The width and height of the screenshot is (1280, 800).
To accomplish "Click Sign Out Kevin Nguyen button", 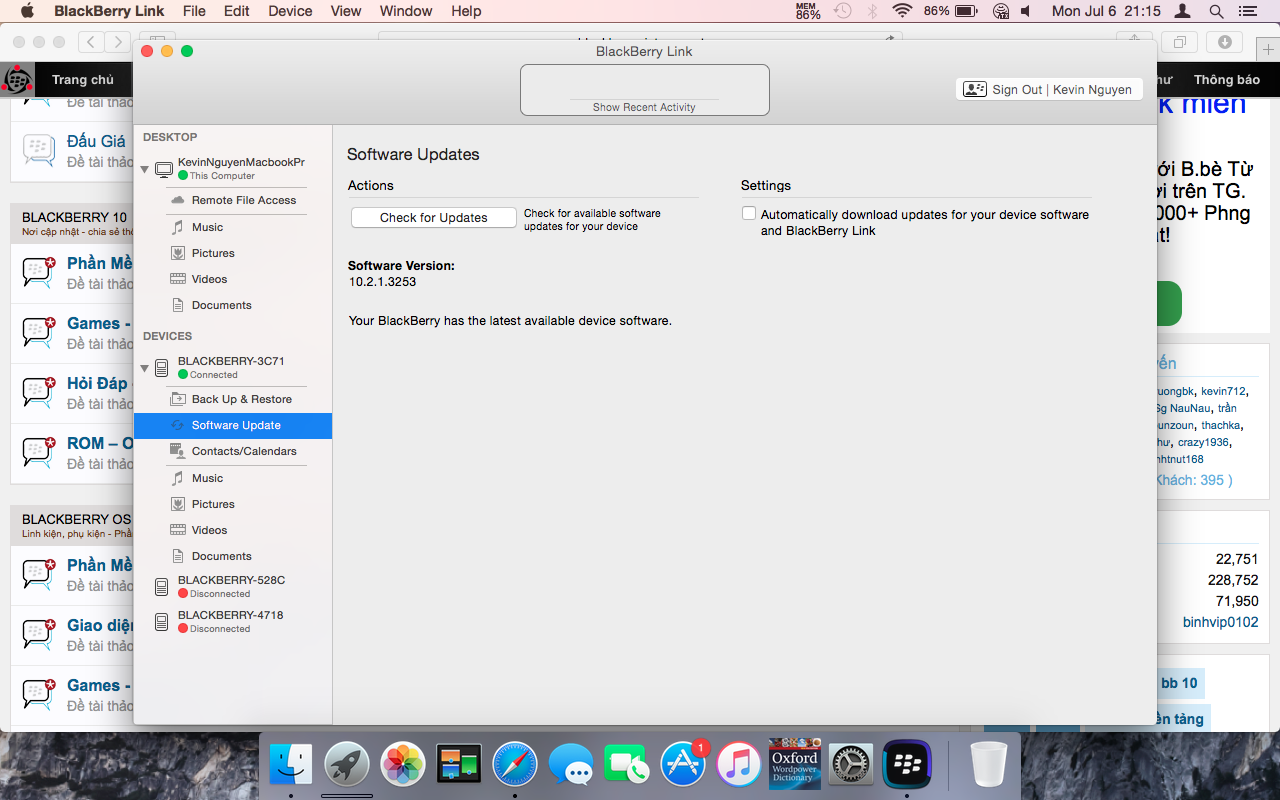I will [x=1049, y=89].
